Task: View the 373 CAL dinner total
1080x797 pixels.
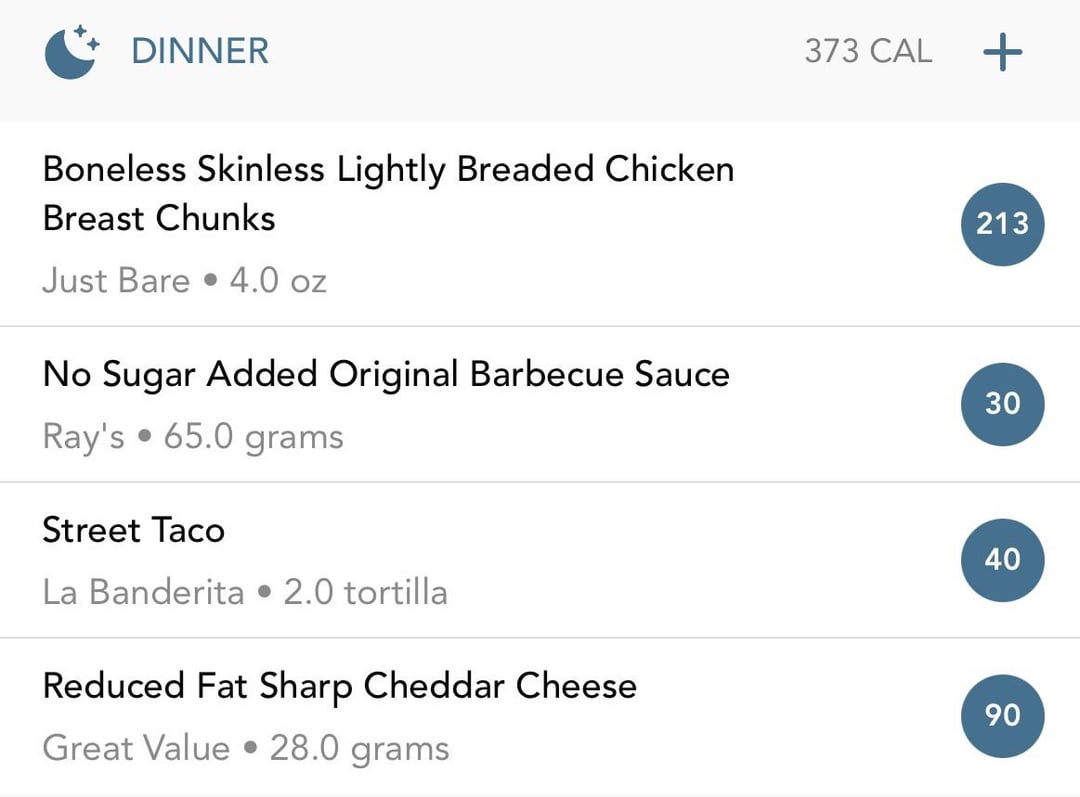Action: (x=868, y=52)
